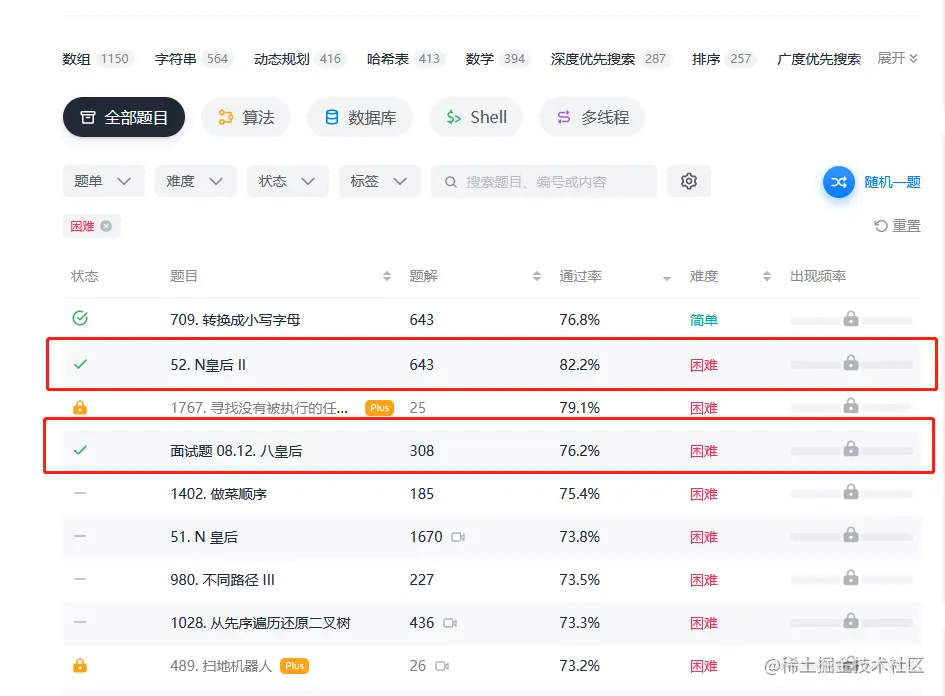Click frequency lock in 八皇后 row

point(850,448)
